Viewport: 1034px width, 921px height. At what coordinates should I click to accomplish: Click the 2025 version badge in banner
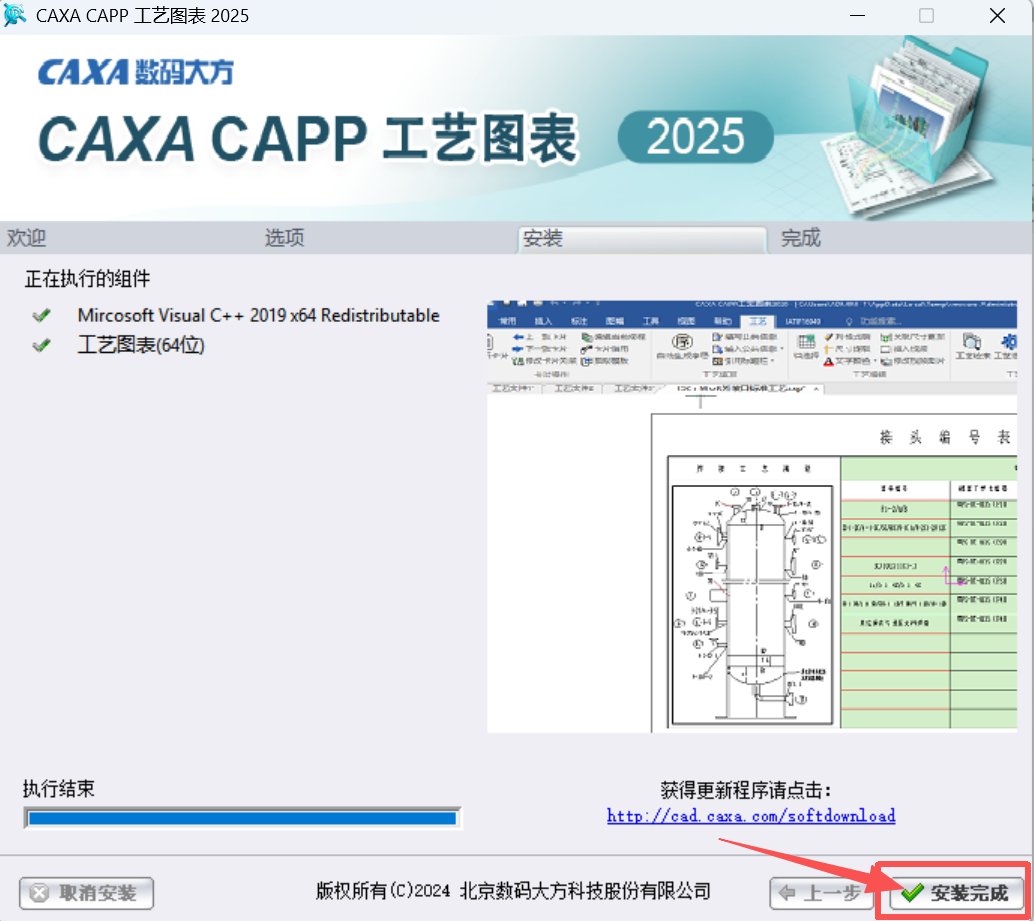[695, 136]
